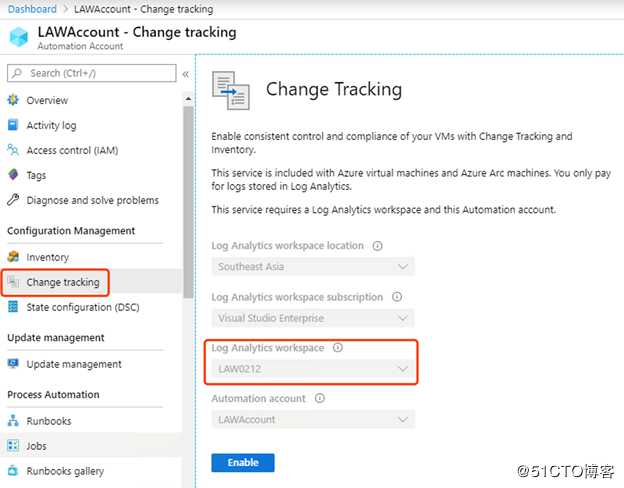Open the Visual Studio Enterprise subscription dropdown

(x=313, y=318)
